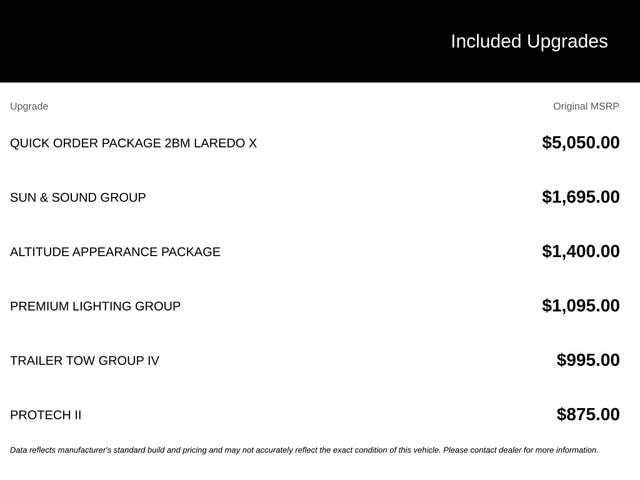Click the $875.00 price
This screenshot has width=640, height=480.
point(588,414)
